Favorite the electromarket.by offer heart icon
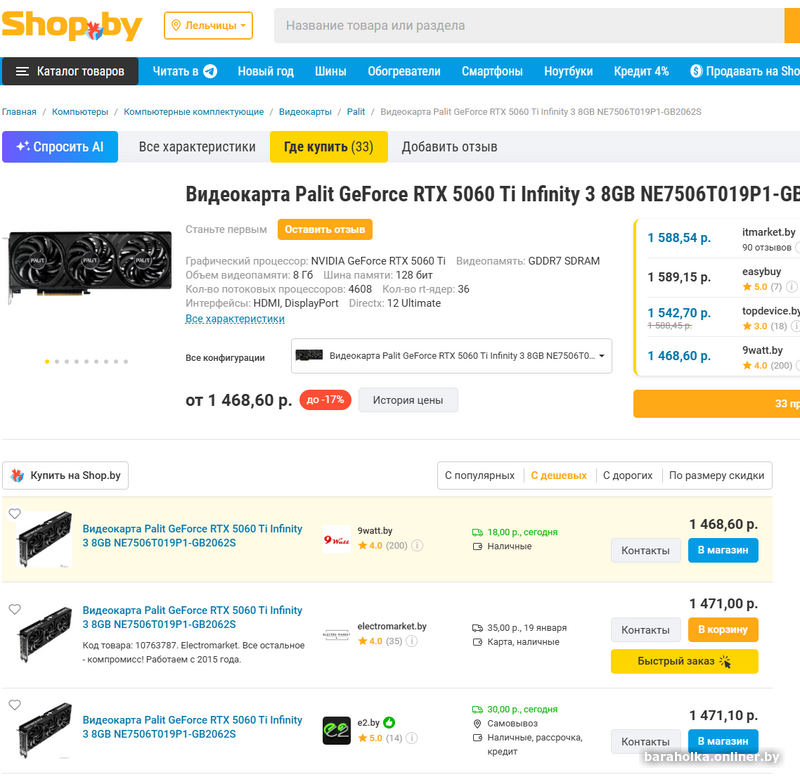The image size is (800, 778). click(15, 609)
